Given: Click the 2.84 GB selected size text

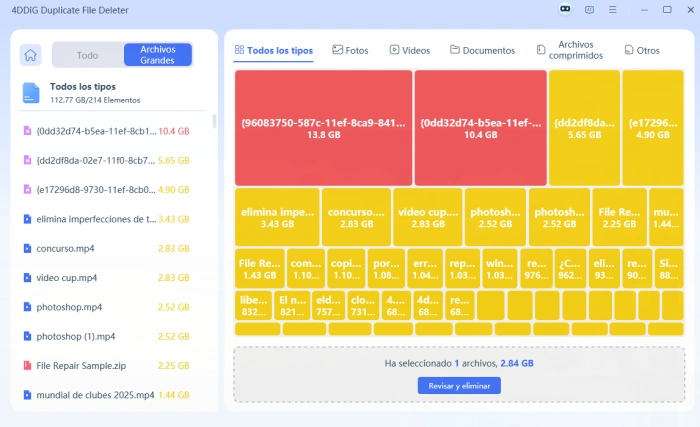Looking at the screenshot, I should pyautogui.click(x=517, y=363).
